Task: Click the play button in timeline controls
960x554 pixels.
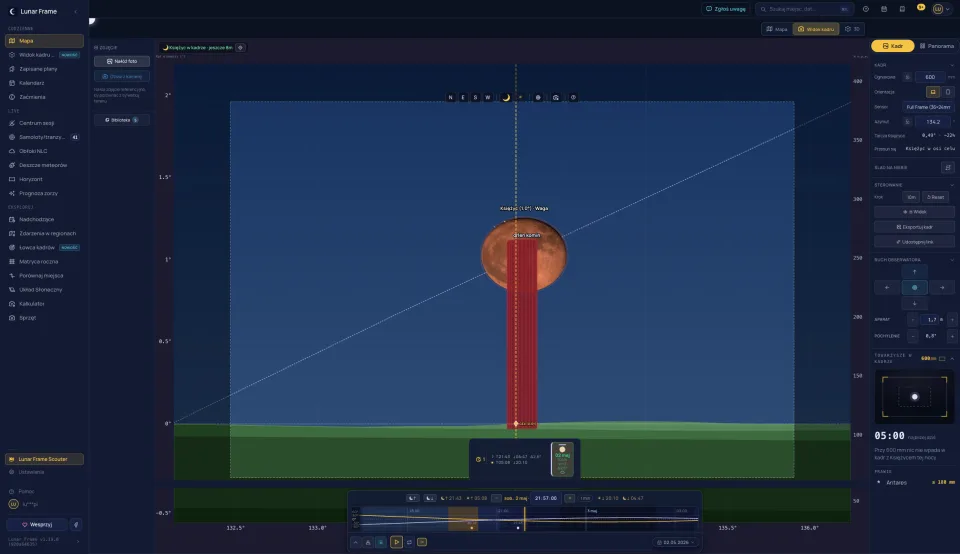Action: click(396, 542)
